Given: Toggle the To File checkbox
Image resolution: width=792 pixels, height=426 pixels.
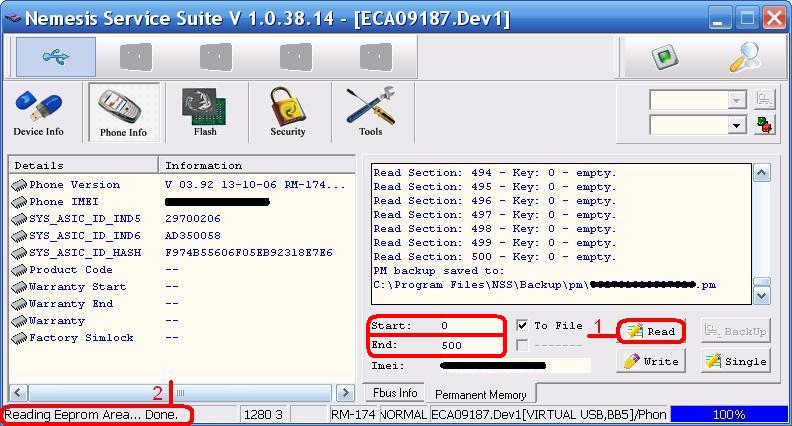Looking at the screenshot, I should [x=522, y=325].
